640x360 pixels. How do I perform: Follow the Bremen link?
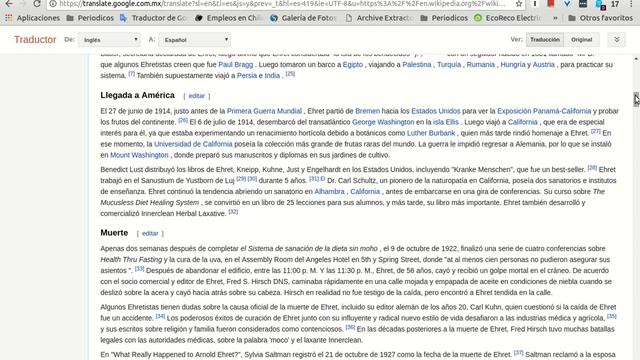[x=367, y=111]
